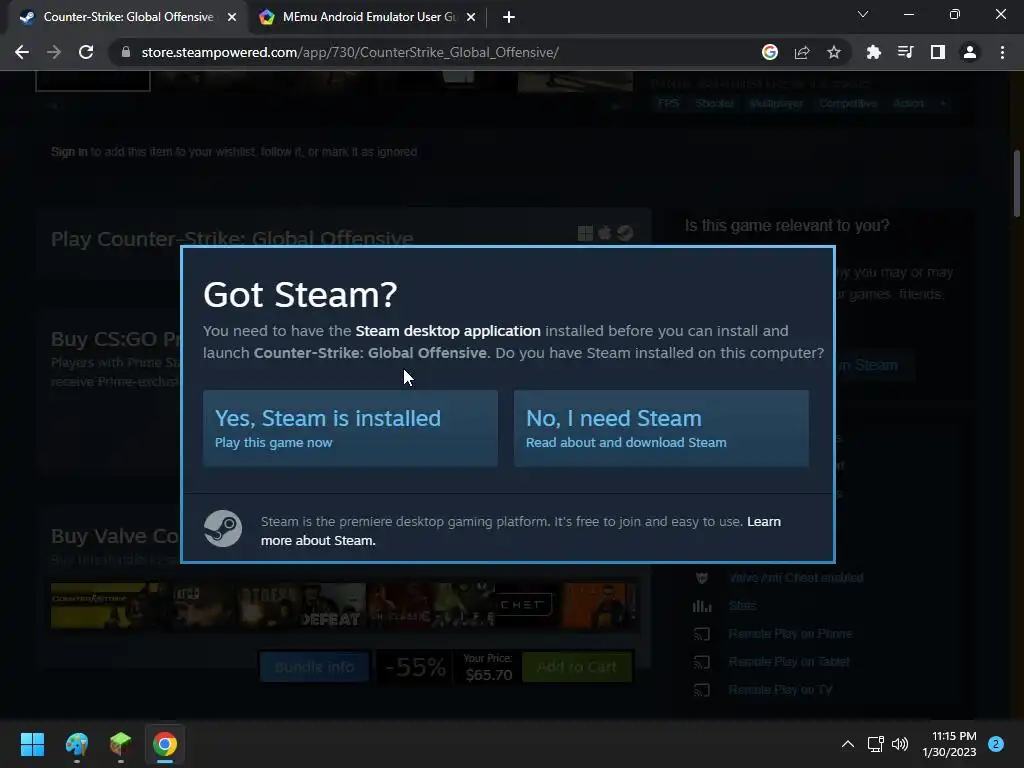
Task: Click Play Counter-Strike: Global Offensive heading
Action: [x=232, y=238]
